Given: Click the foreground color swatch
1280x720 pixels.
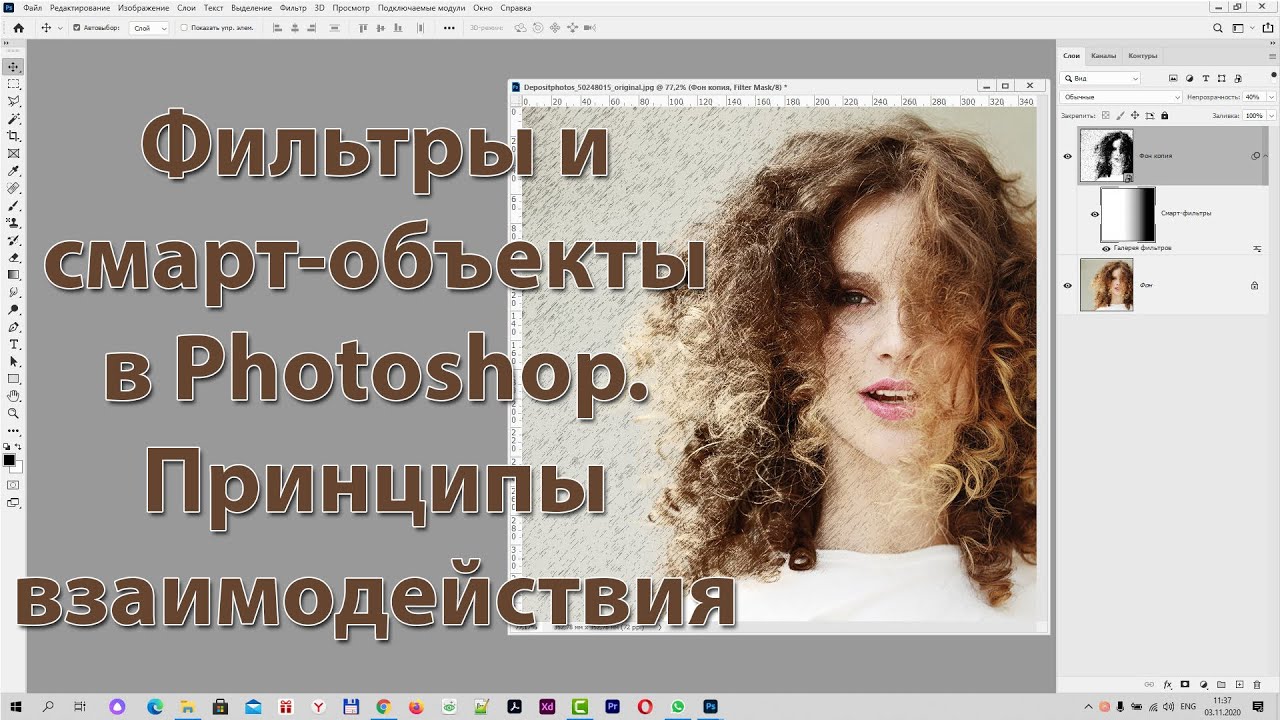Looking at the screenshot, I should pos(9,460).
